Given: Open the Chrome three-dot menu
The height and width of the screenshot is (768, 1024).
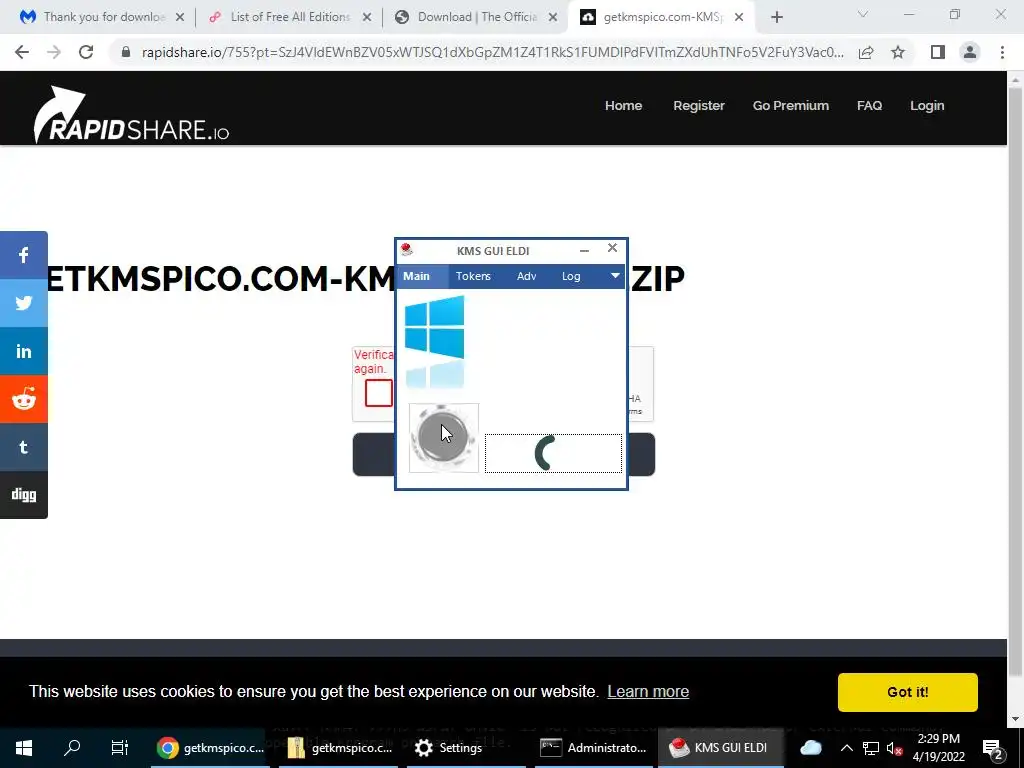Looking at the screenshot, I should (x=1002, y=52).
